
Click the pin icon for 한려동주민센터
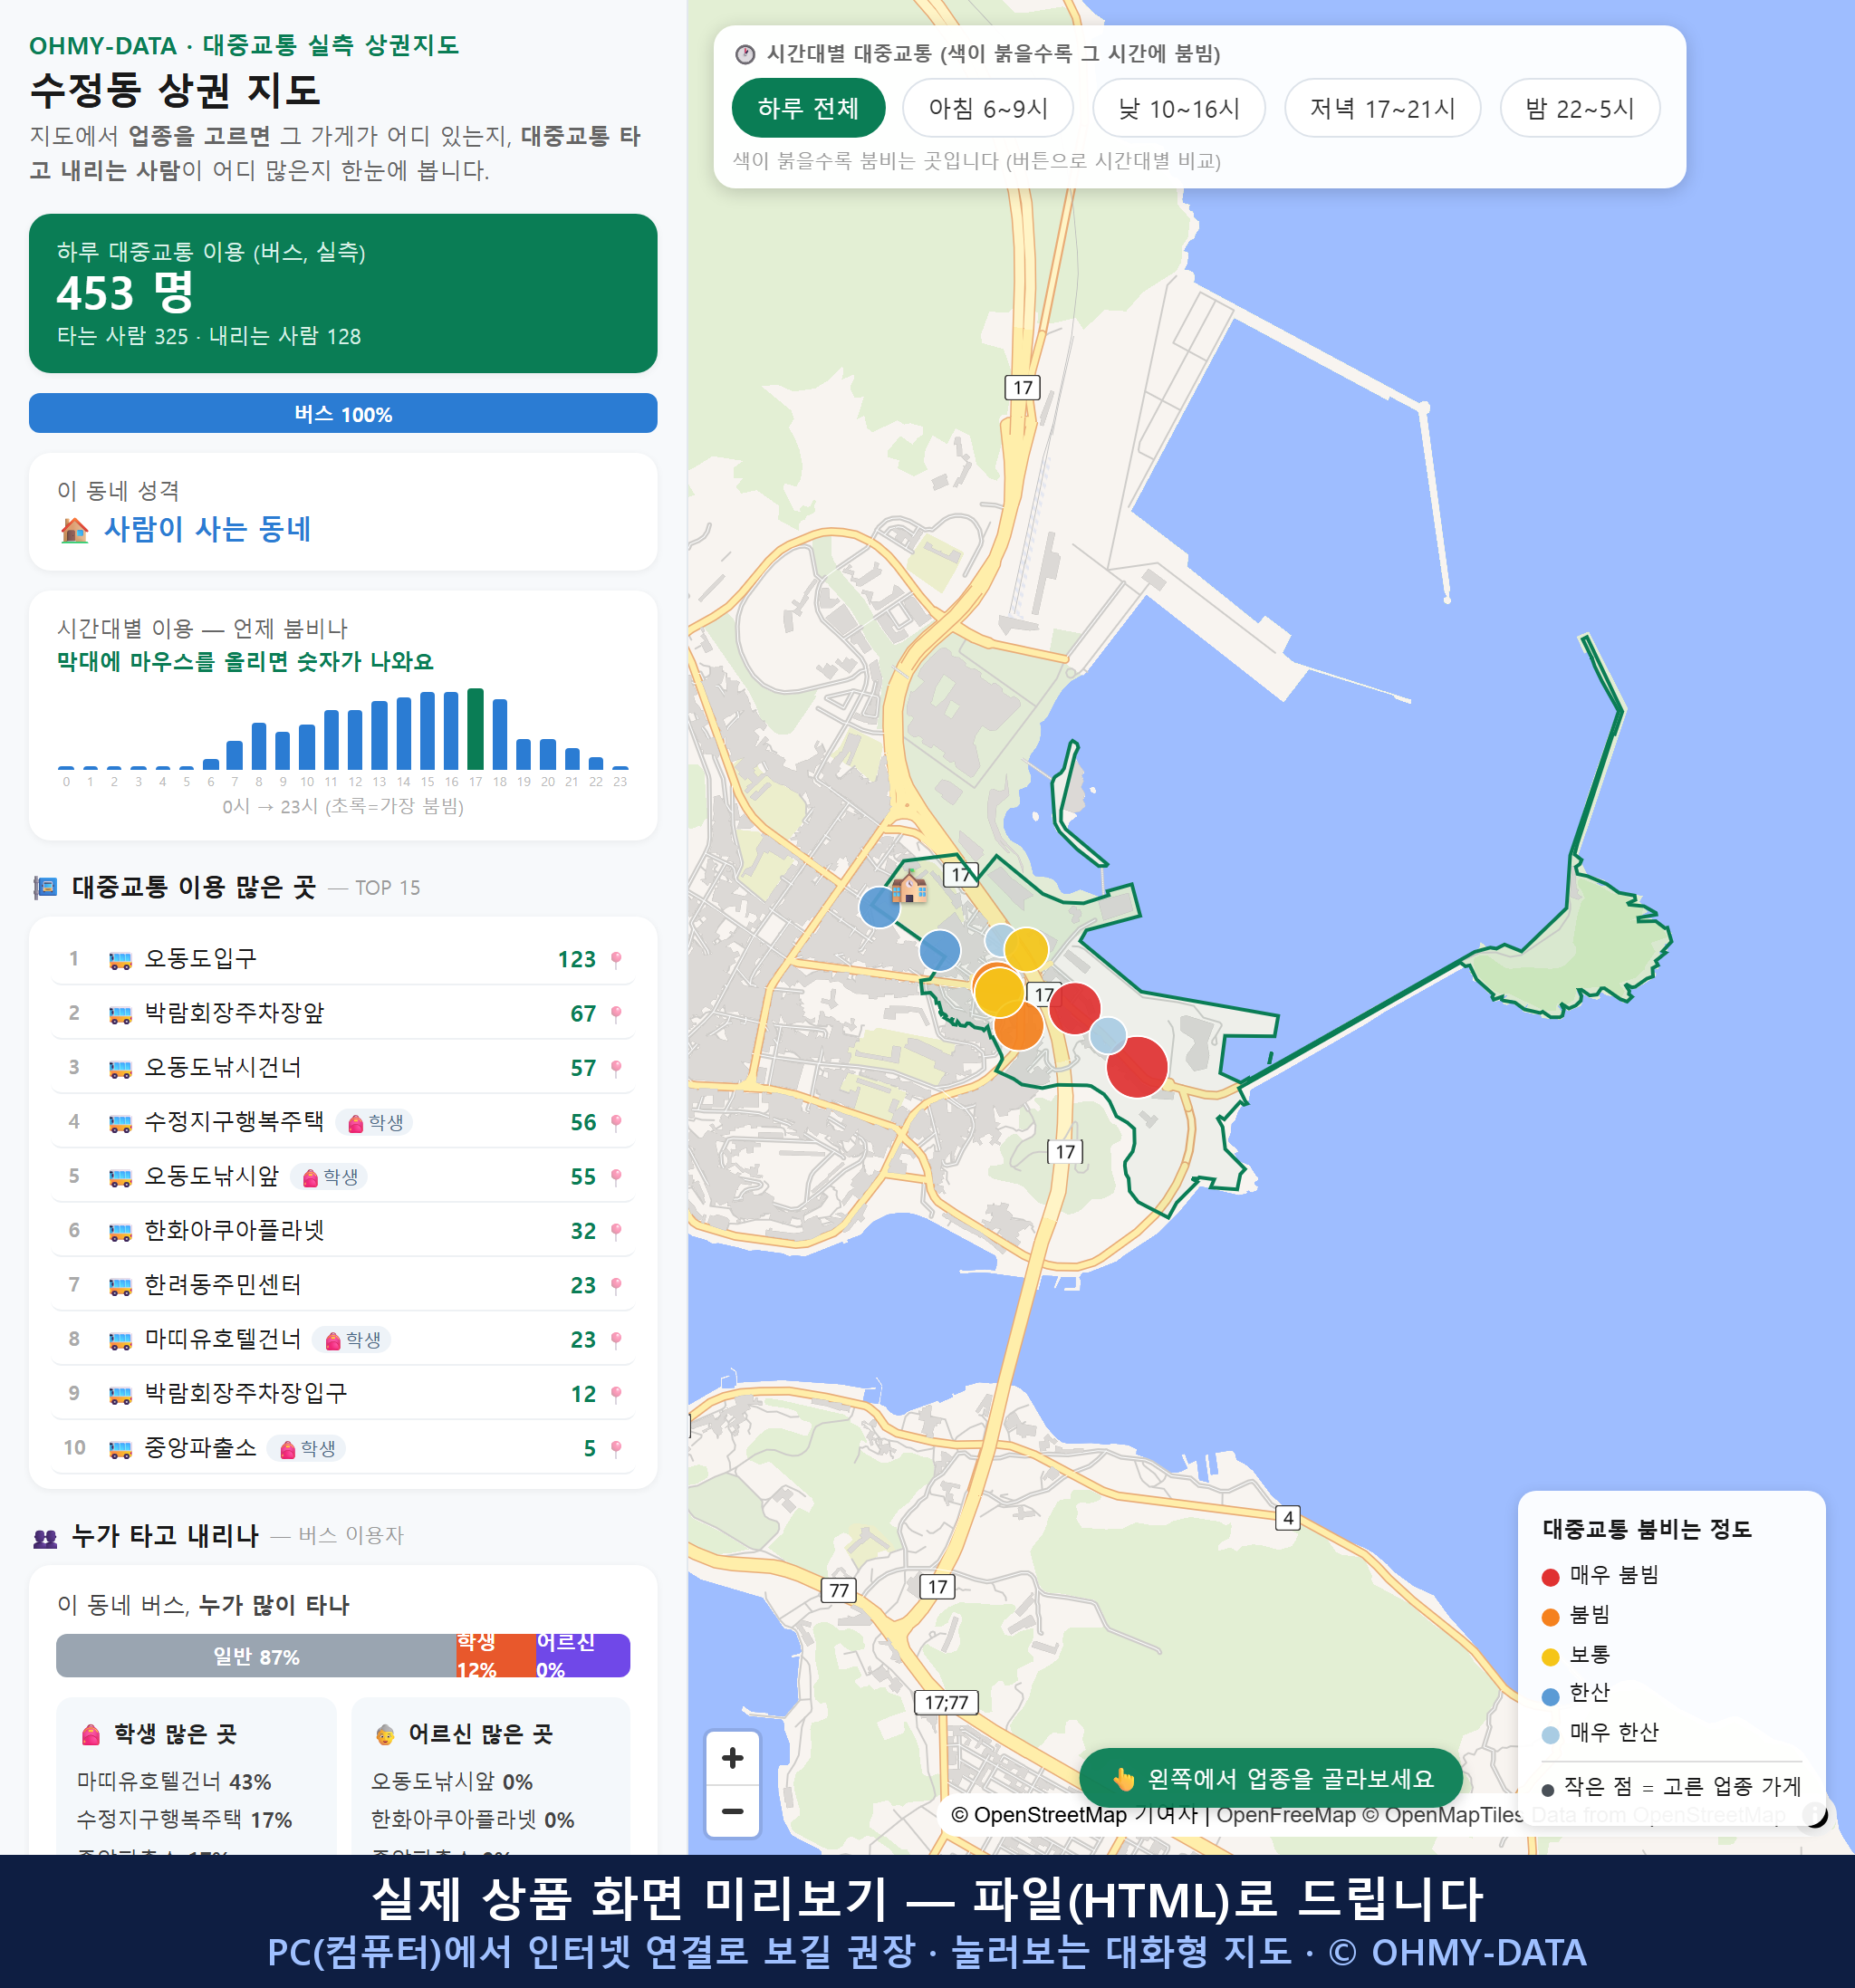coord(616,1285)
